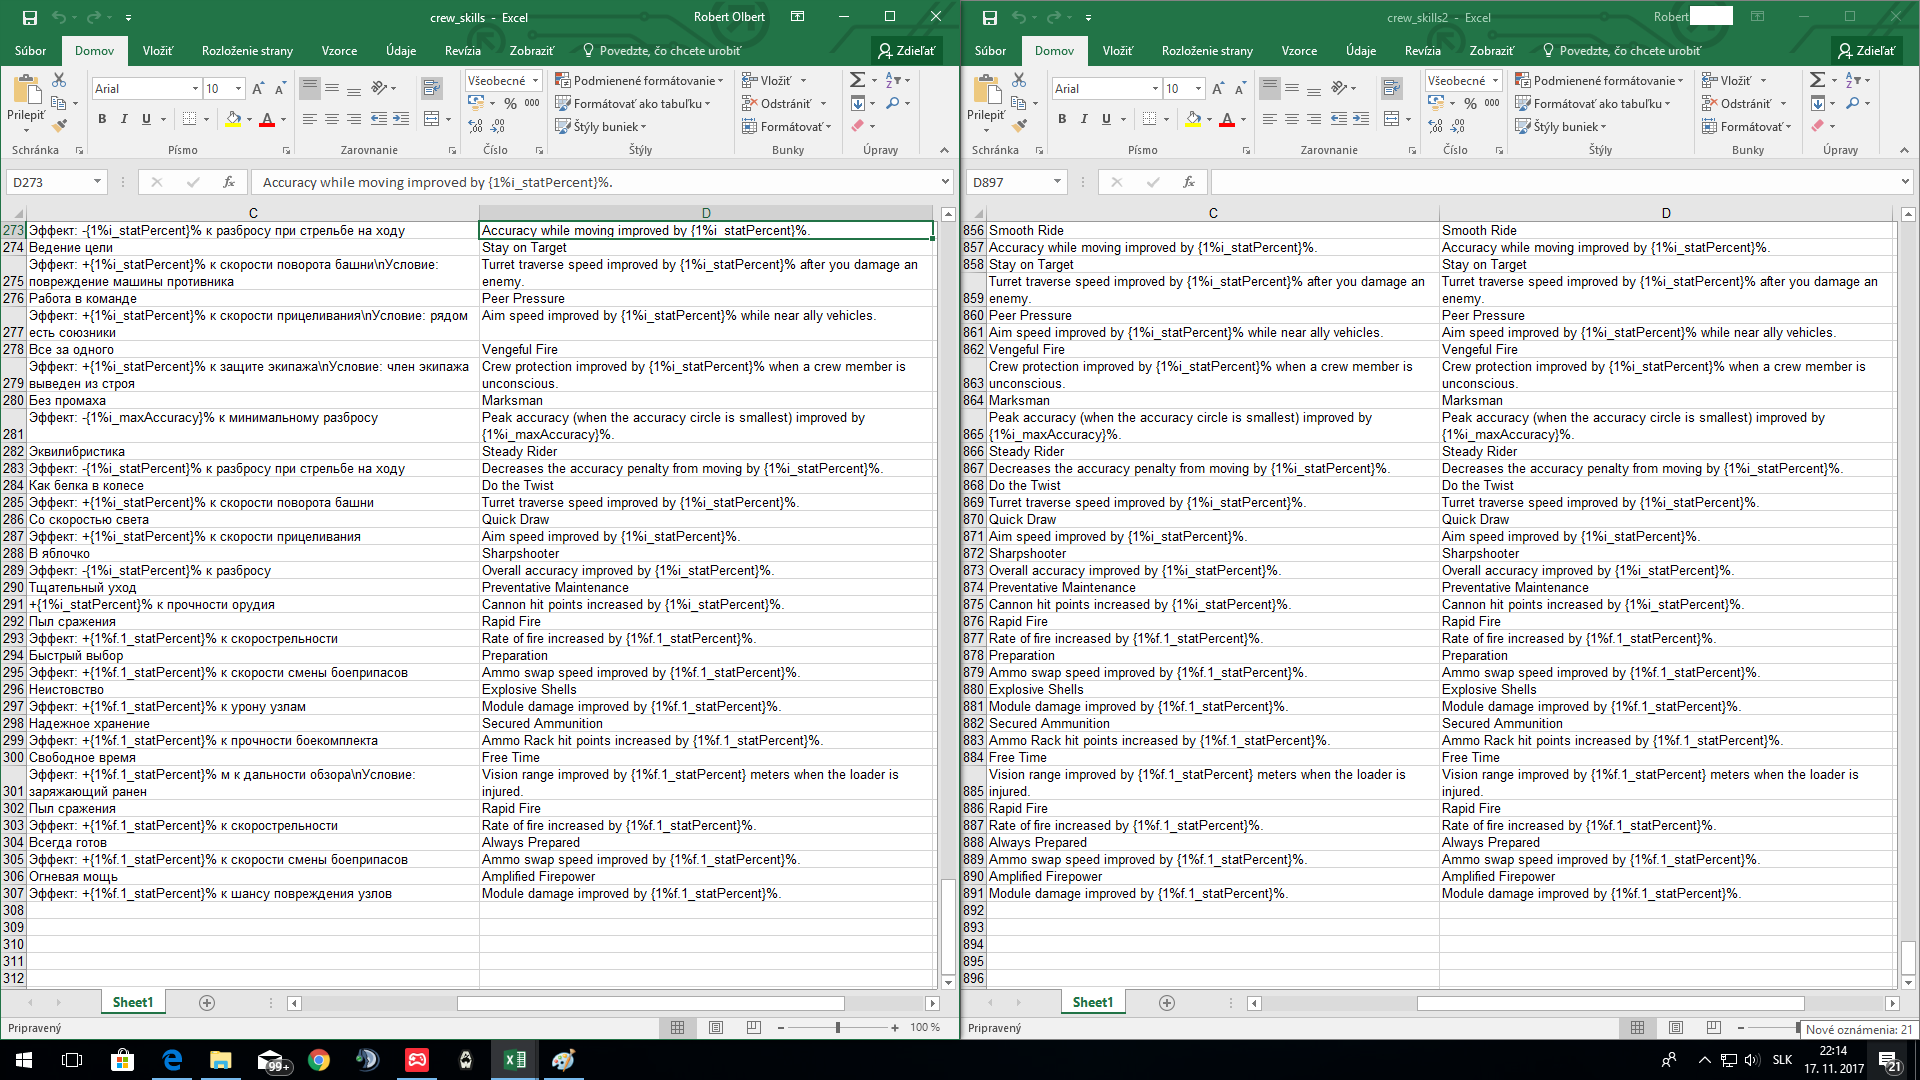1920x1080 pixels.
Task: Open Vložiť tab in crew_skills window
Action: coord(157,51)
